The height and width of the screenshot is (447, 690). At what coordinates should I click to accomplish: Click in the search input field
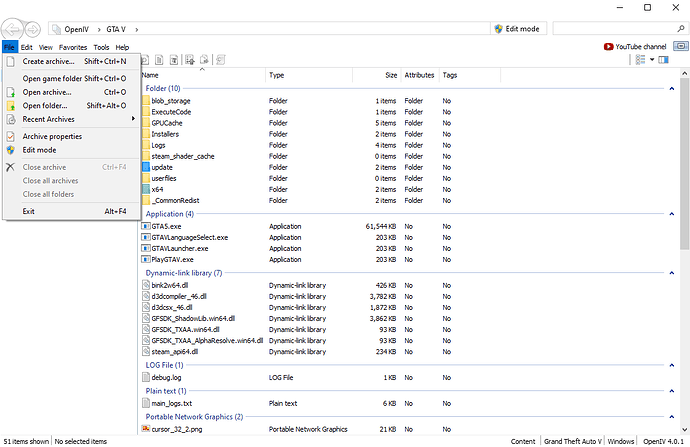615,29
